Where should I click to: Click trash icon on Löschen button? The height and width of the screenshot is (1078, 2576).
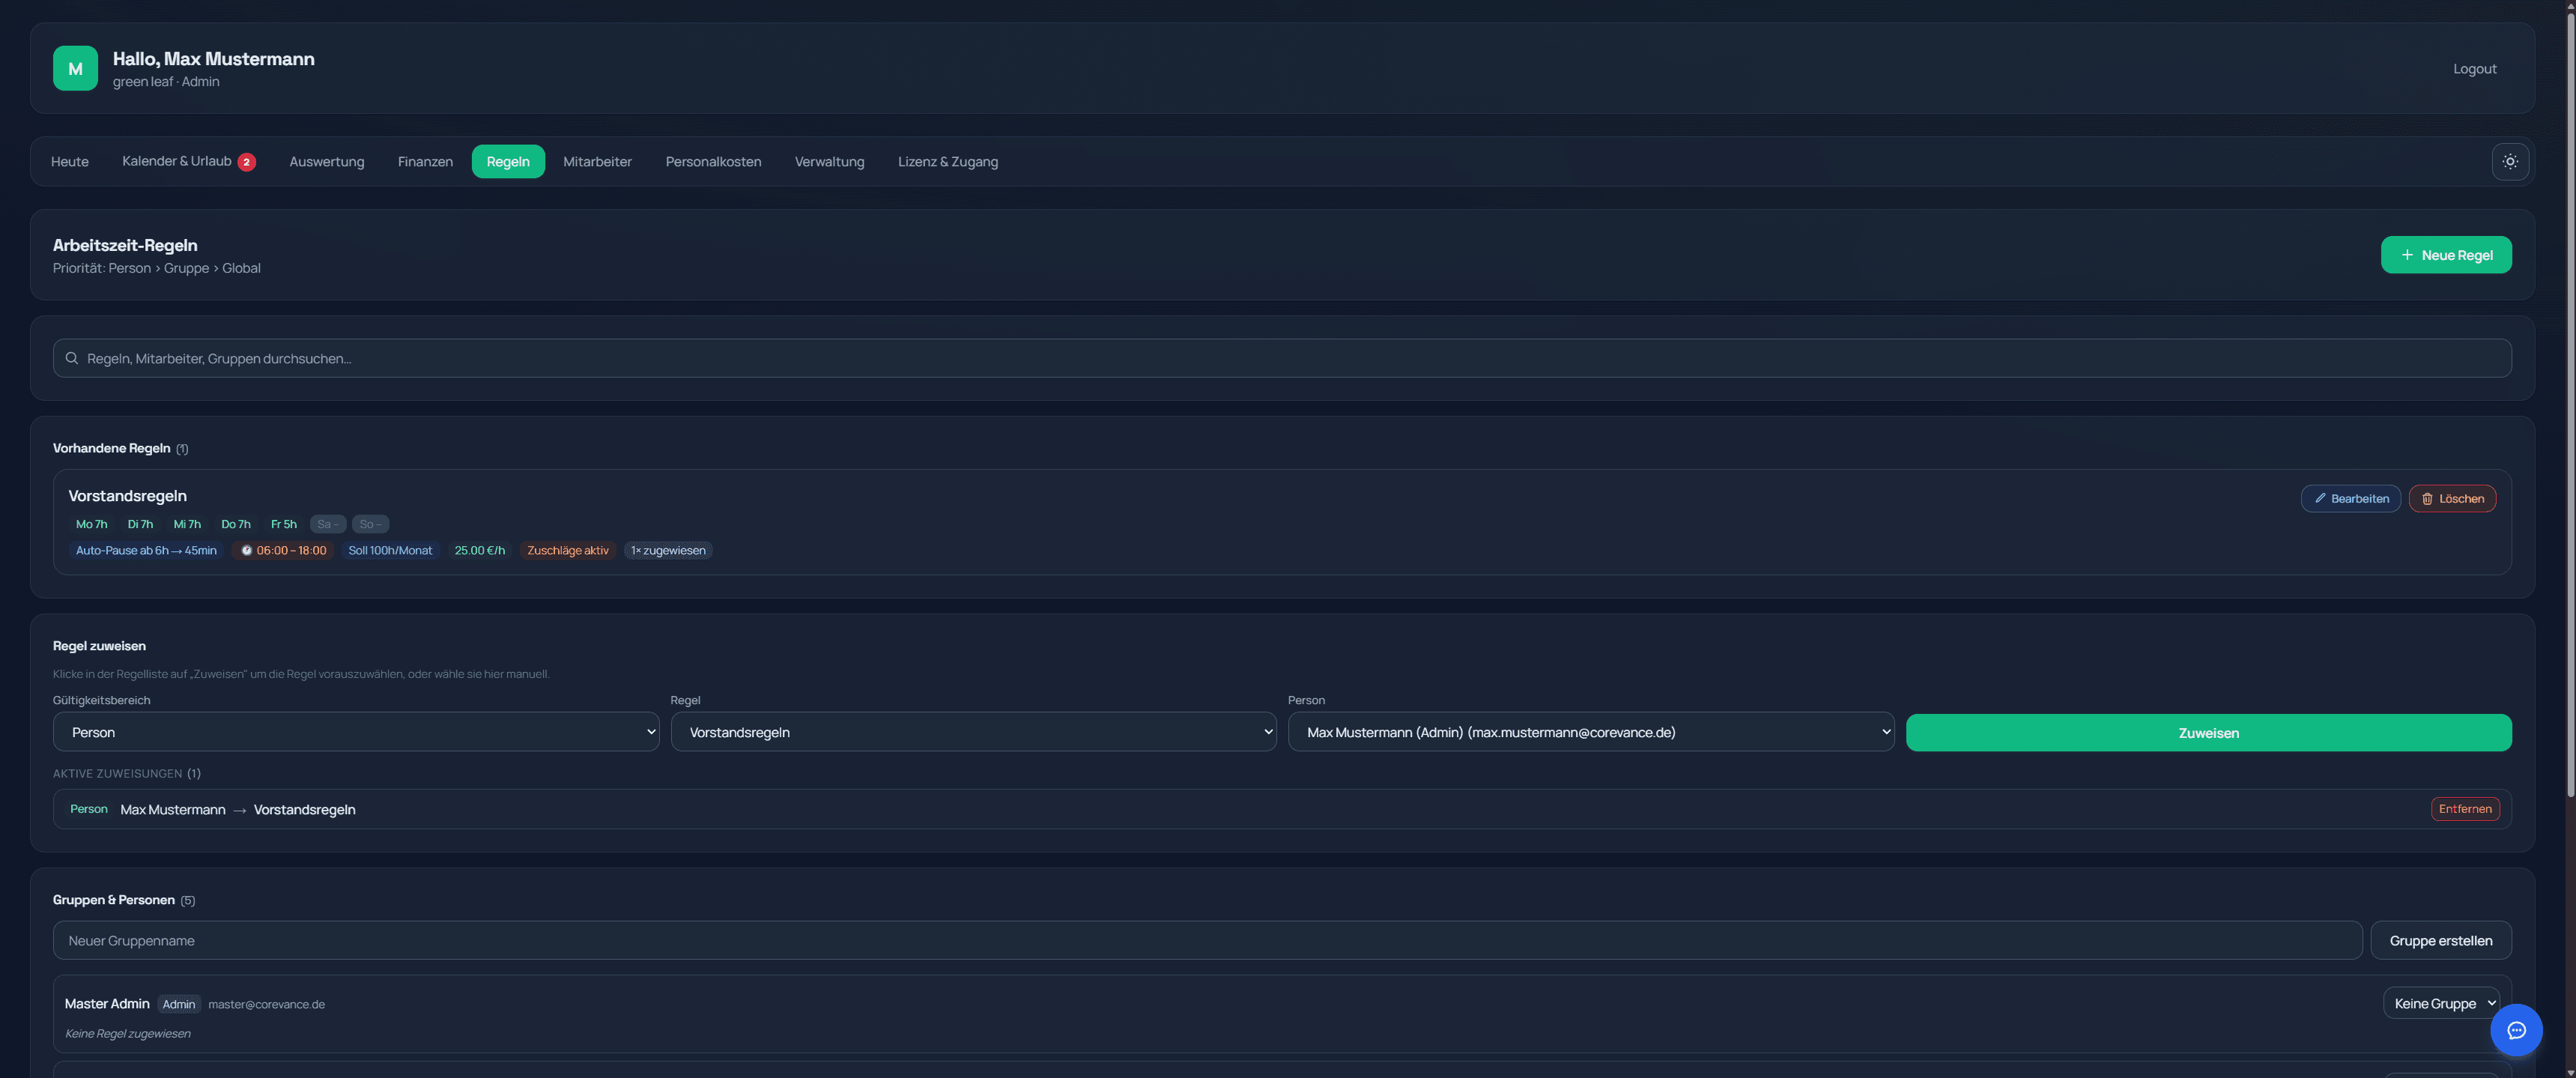click(2427, 498)
